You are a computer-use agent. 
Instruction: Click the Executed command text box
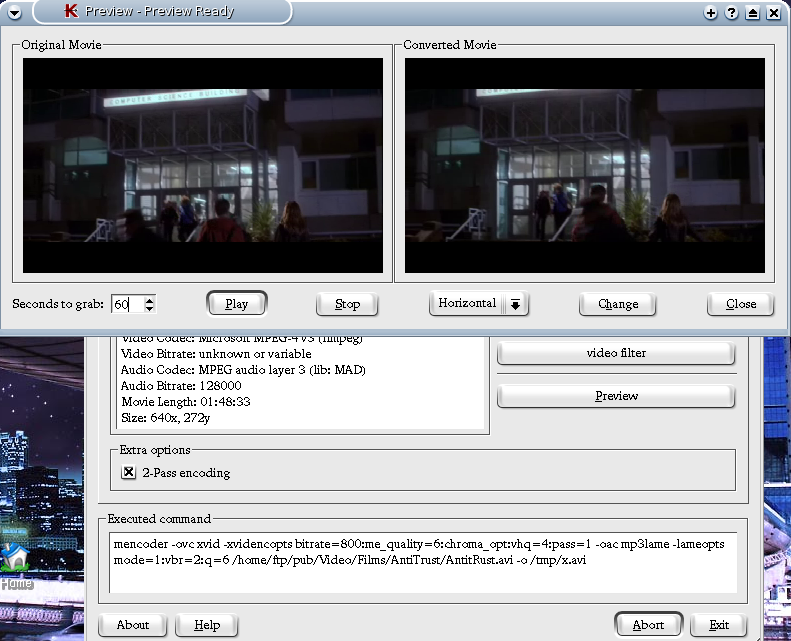tap(423, 563)
